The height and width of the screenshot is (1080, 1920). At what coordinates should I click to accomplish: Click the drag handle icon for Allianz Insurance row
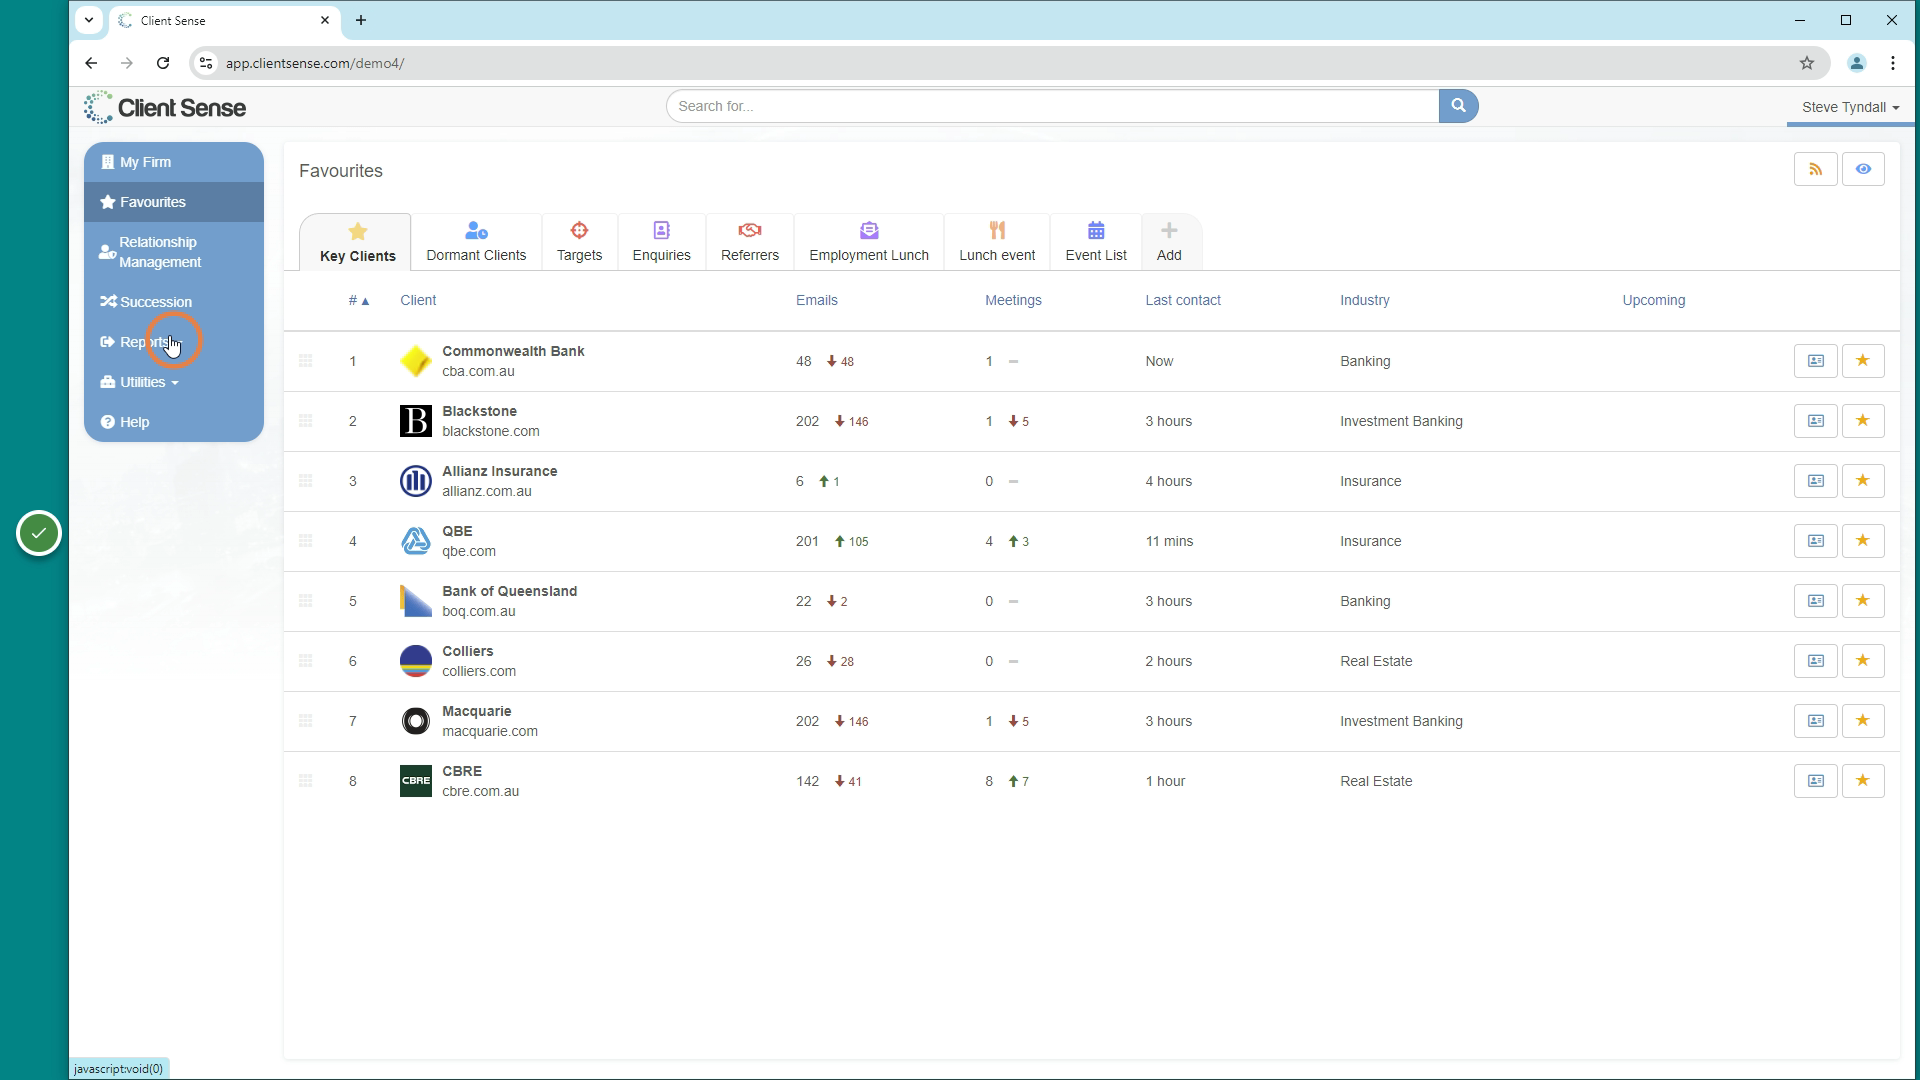tap(306, 481)
